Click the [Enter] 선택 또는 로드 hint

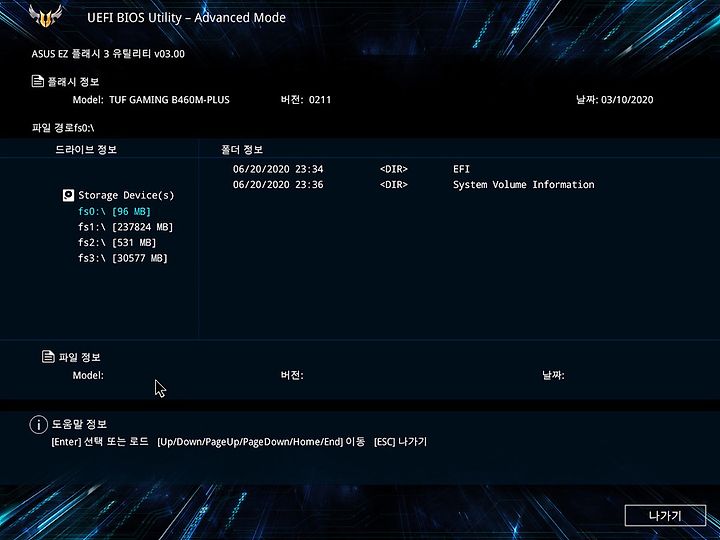[x=100, y=442]
